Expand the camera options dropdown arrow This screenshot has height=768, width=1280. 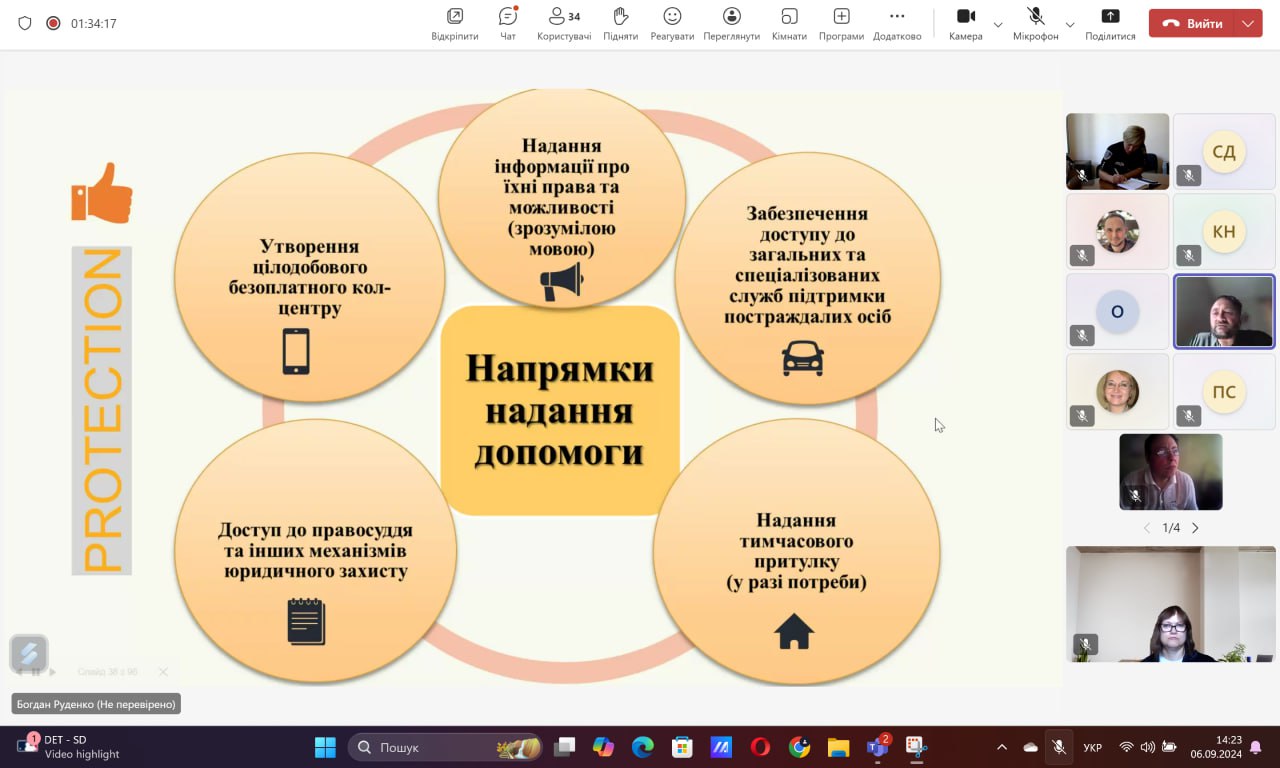tap(998, 24)
